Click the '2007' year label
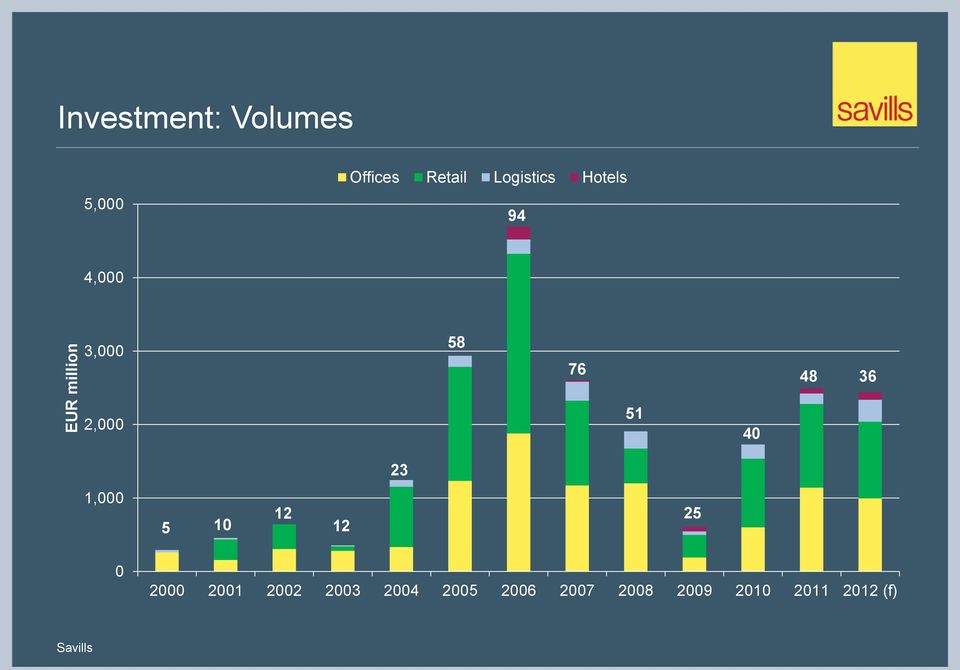The image size is (960, 670). coord(577,590)
